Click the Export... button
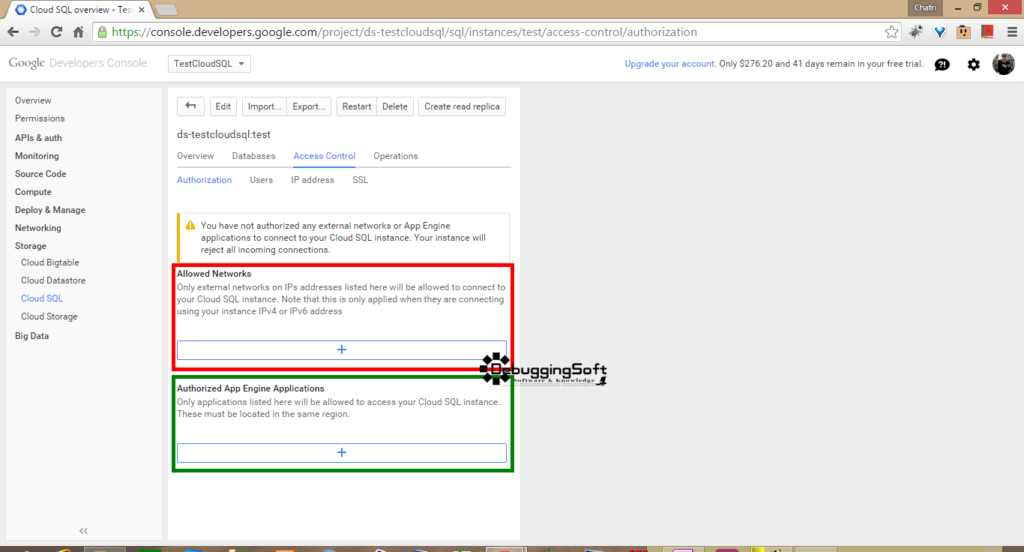The image size is (1024, 552). pos(309,106)
